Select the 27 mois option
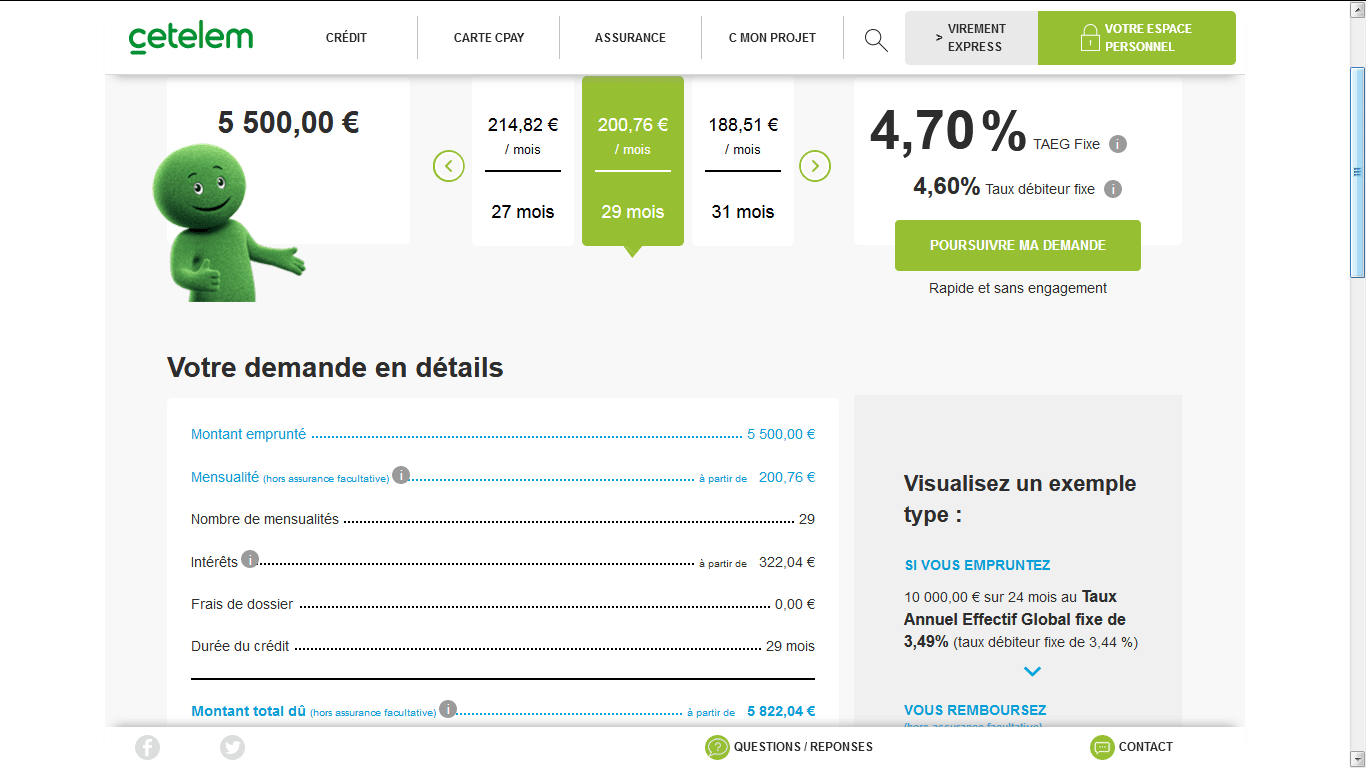This screenshot has height=768, width=1366. tap(523, 164)
